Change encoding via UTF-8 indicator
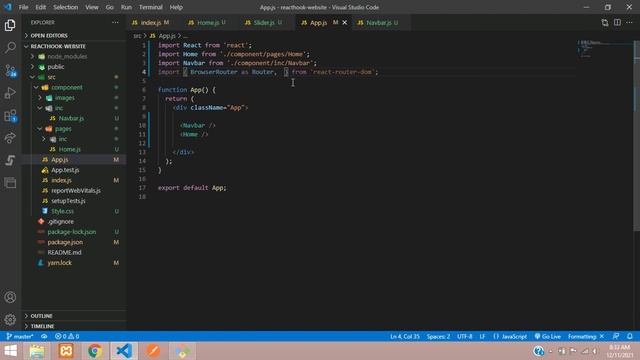640x360 pixels. (x=464, y=336)
